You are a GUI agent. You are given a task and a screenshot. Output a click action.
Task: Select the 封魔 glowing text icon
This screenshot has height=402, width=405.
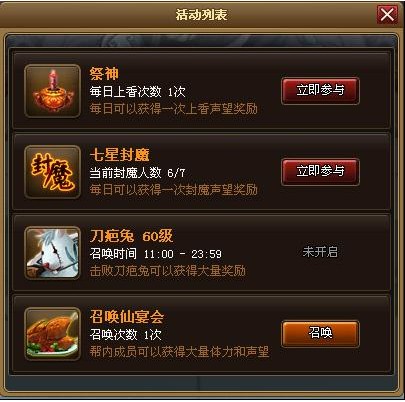coord(53,172)
